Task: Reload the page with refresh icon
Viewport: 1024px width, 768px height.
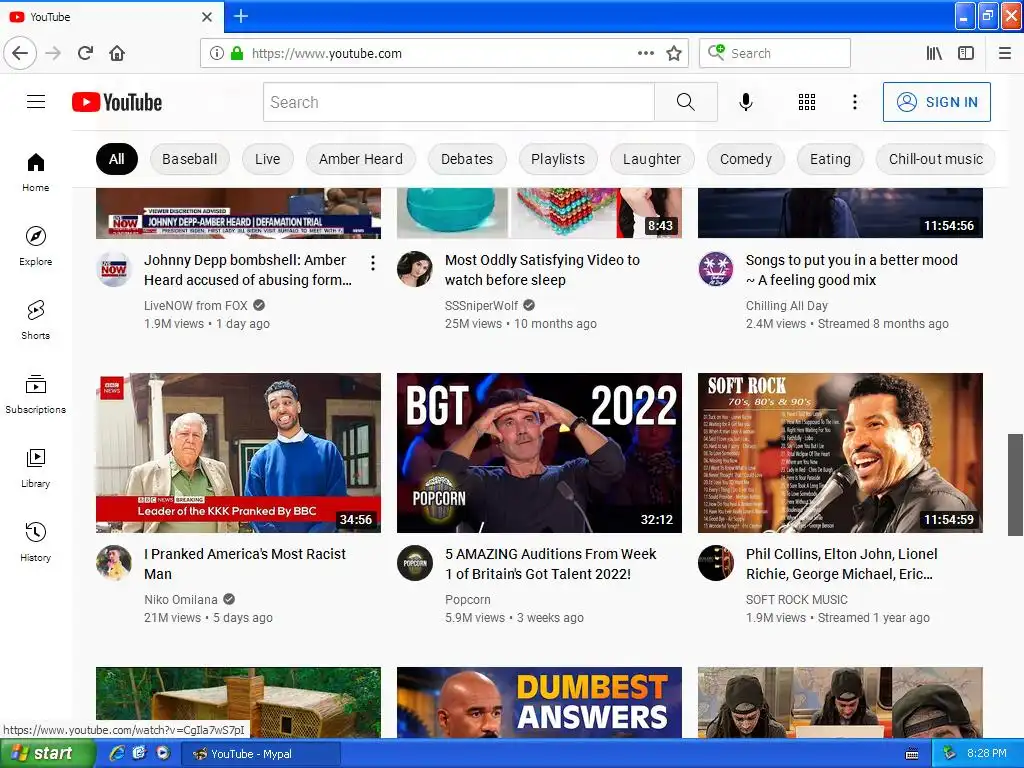Action: click(x=86, y=53)
